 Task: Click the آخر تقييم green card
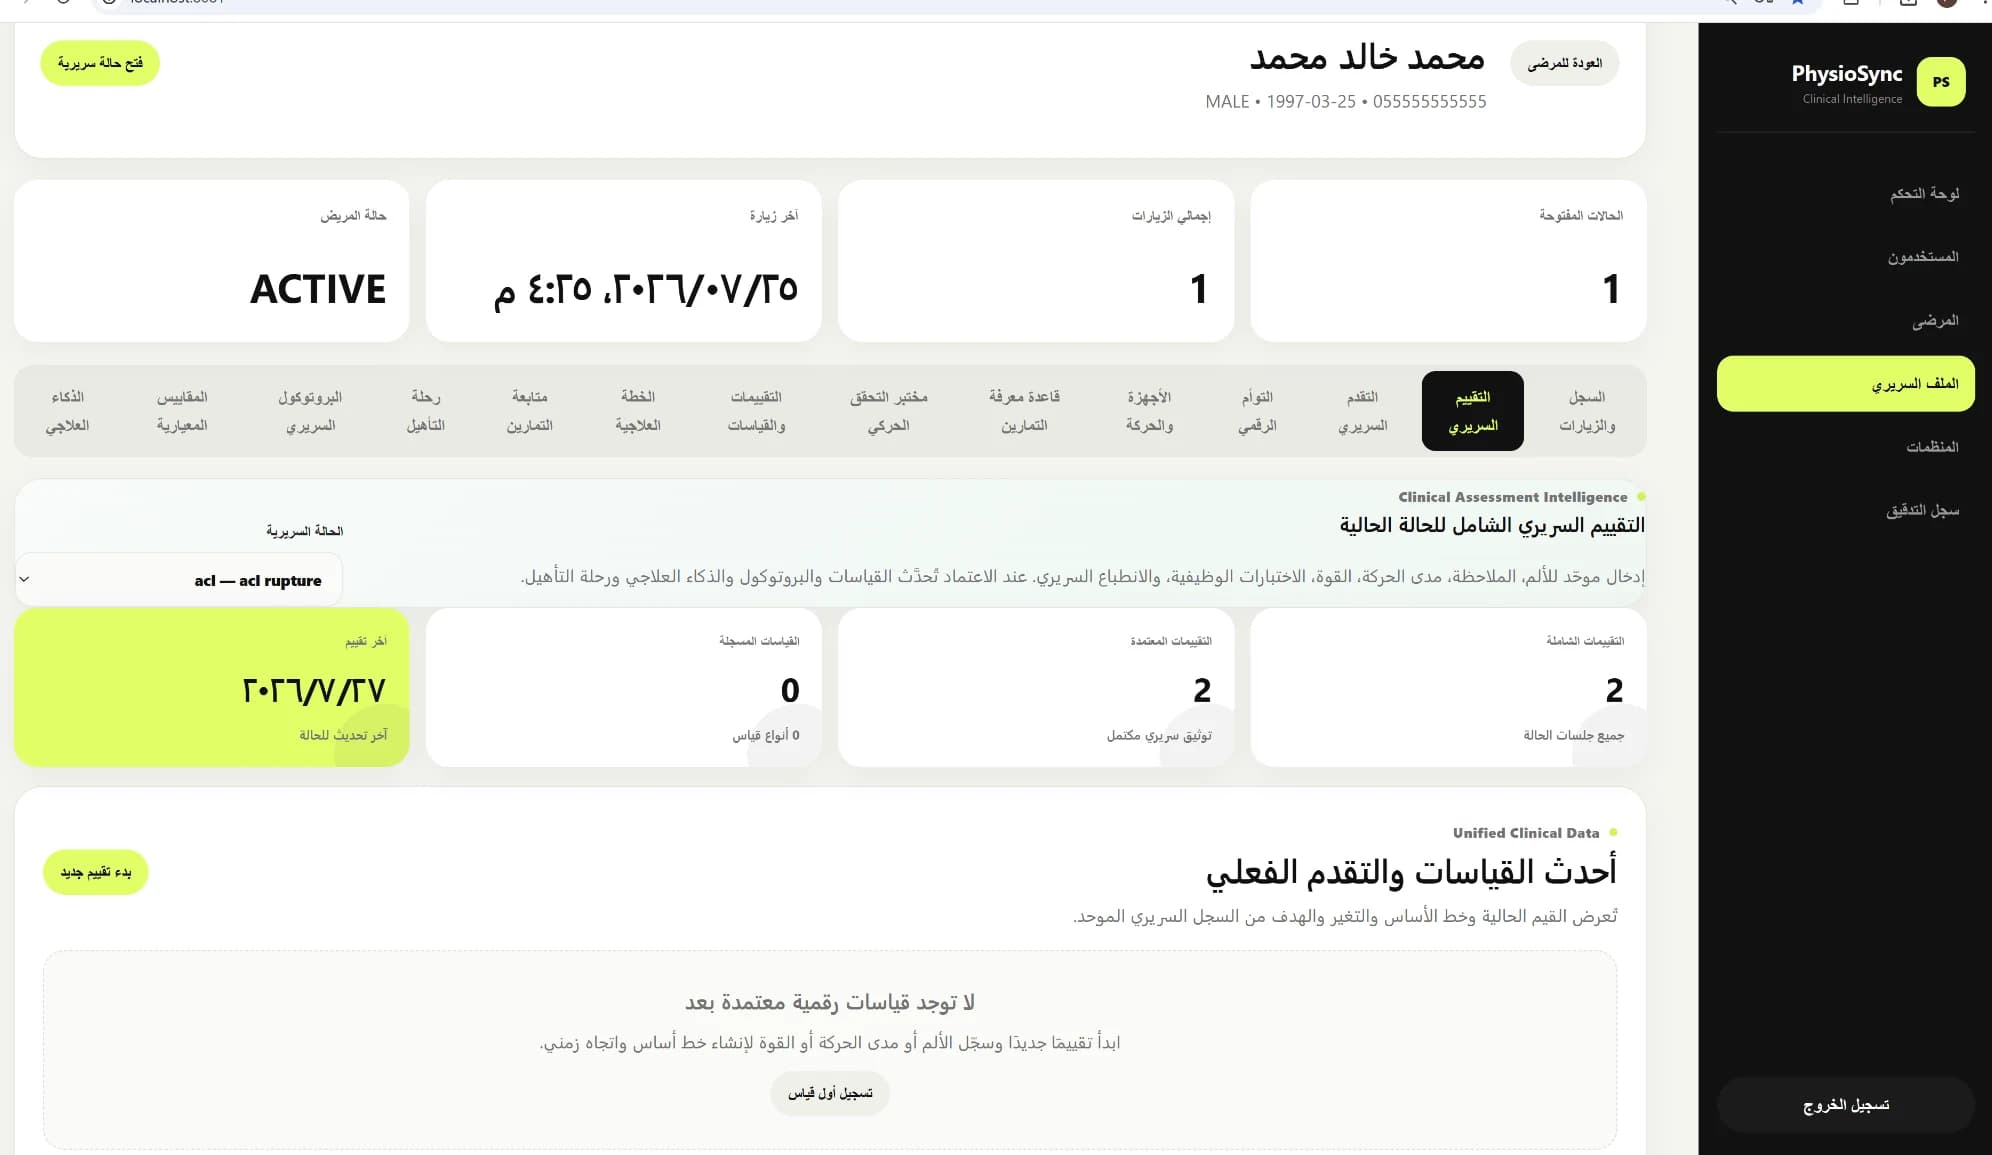(212, 688)
